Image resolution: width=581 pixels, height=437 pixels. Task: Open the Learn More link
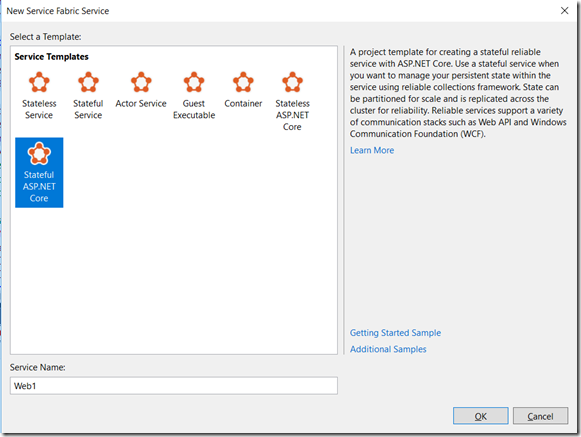[372, 150]
